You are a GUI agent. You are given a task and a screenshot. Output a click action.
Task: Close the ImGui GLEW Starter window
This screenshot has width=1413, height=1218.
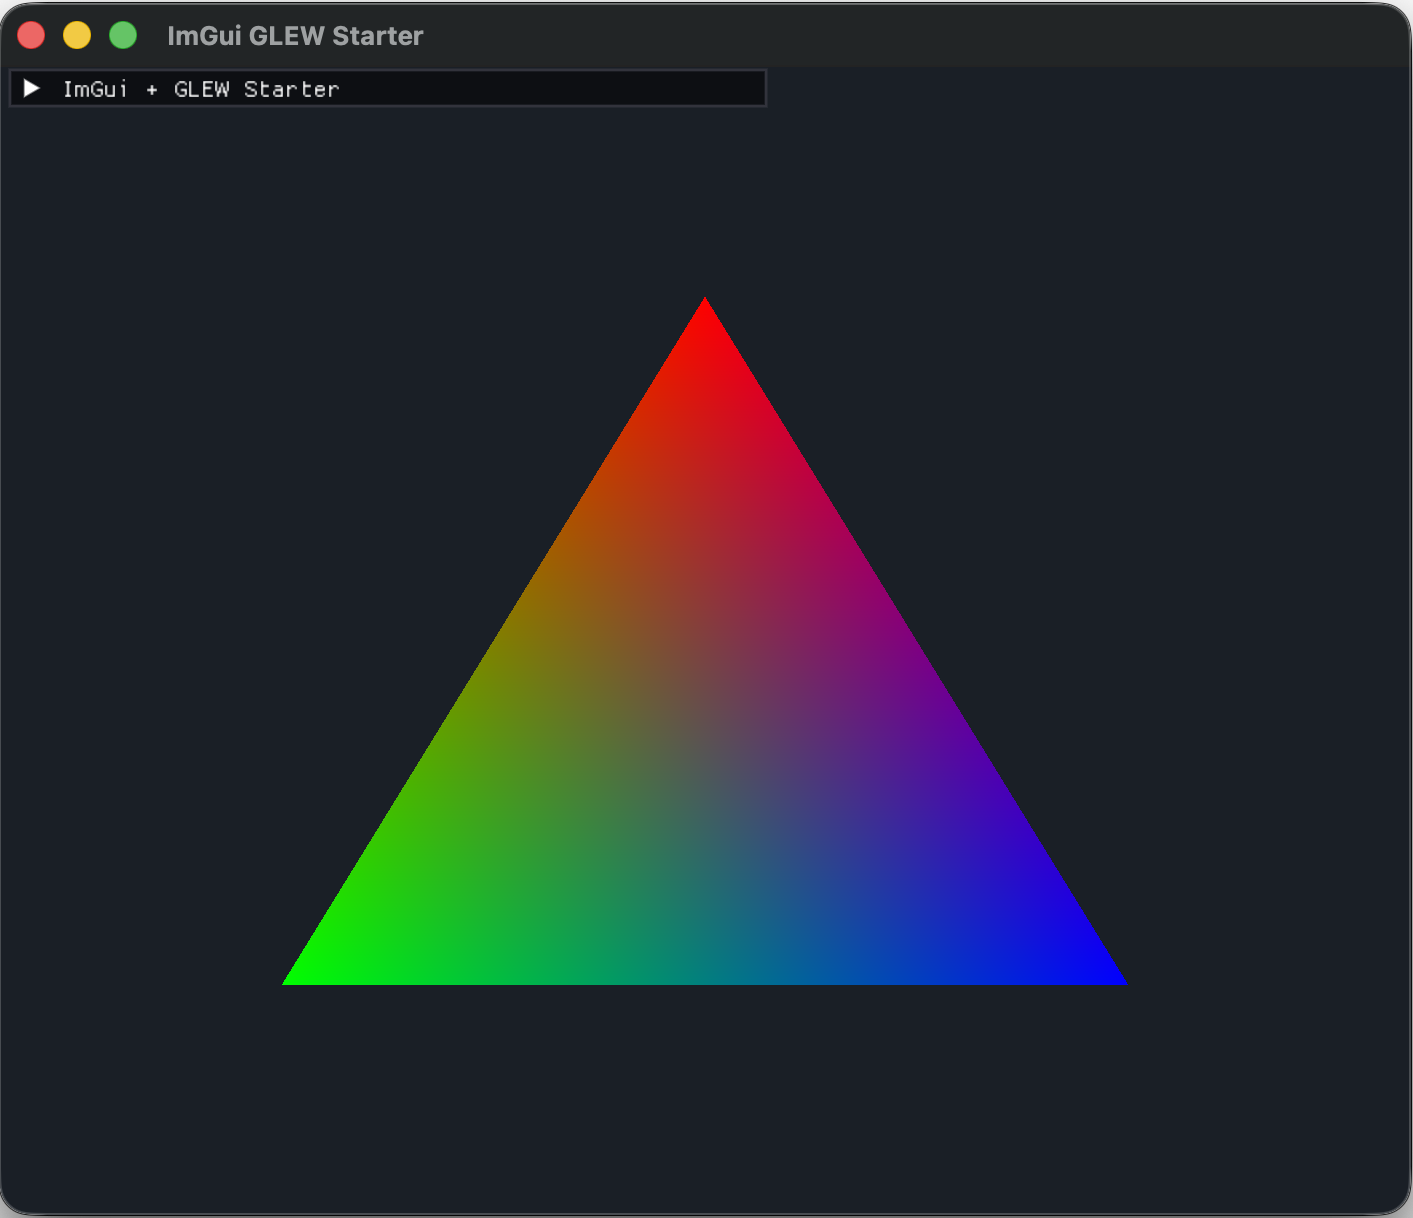(32, 36)
